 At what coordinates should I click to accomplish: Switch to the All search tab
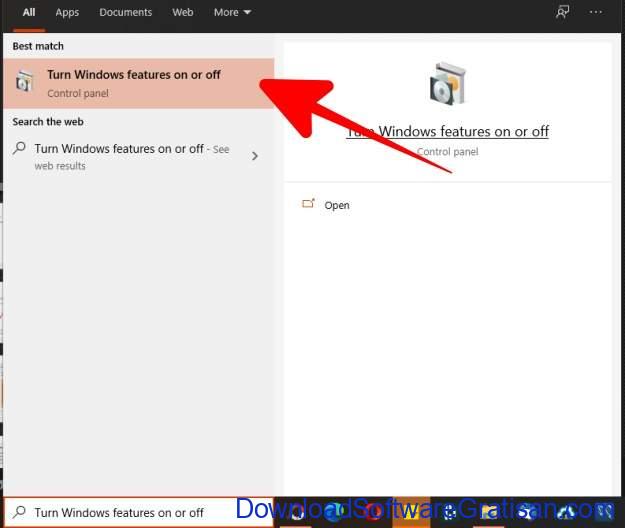click(29, 13)
